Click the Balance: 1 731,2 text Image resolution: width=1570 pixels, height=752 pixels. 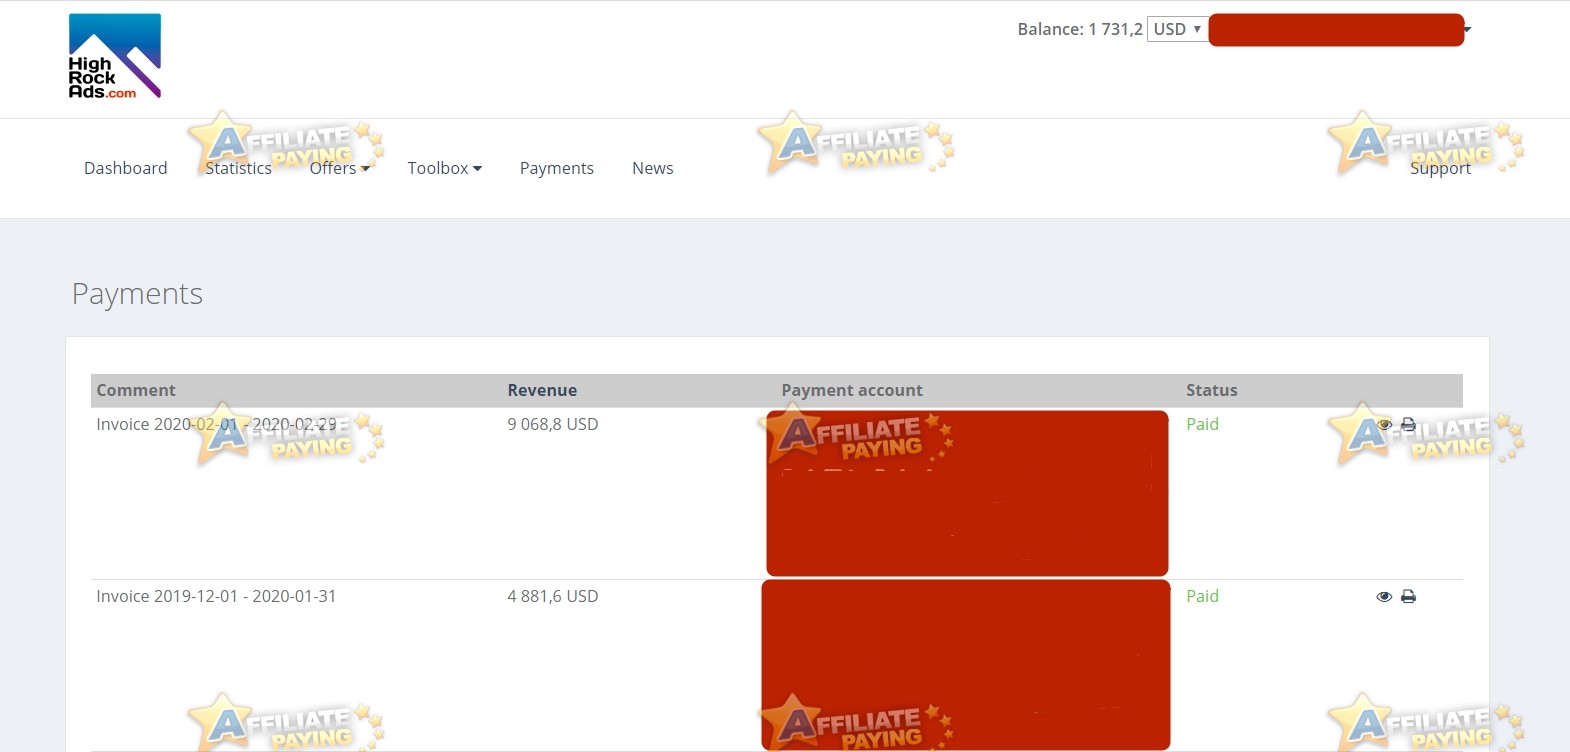coord(1080,29)
